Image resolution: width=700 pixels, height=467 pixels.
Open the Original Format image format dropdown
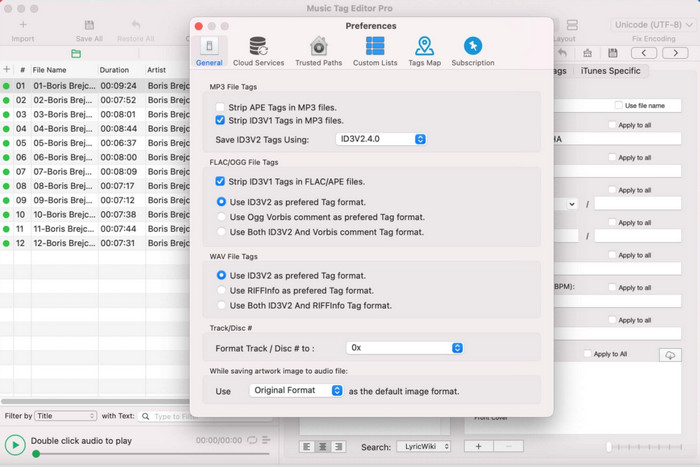296,391
